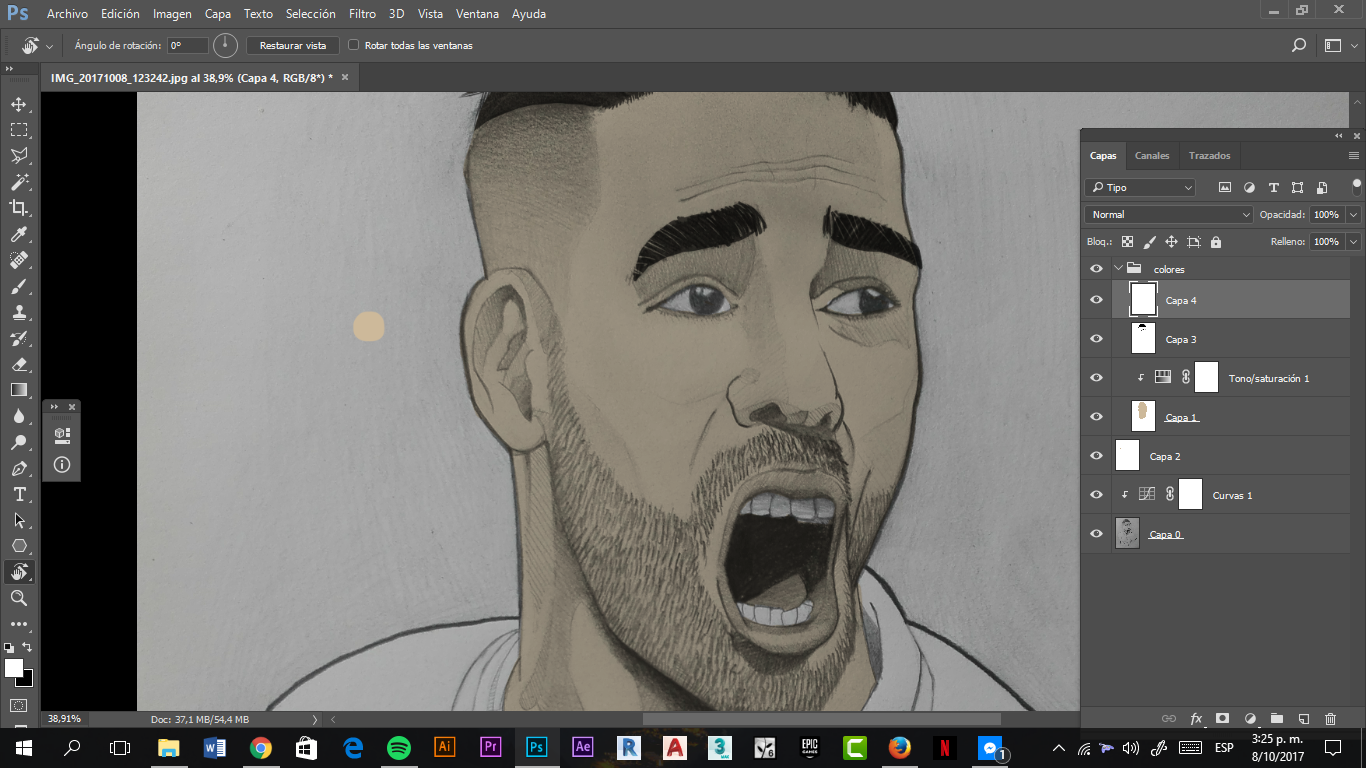The image size is (1366, 768).
Task: Open the Tipo layer filter dropdown
Action: coord(1140,187)
